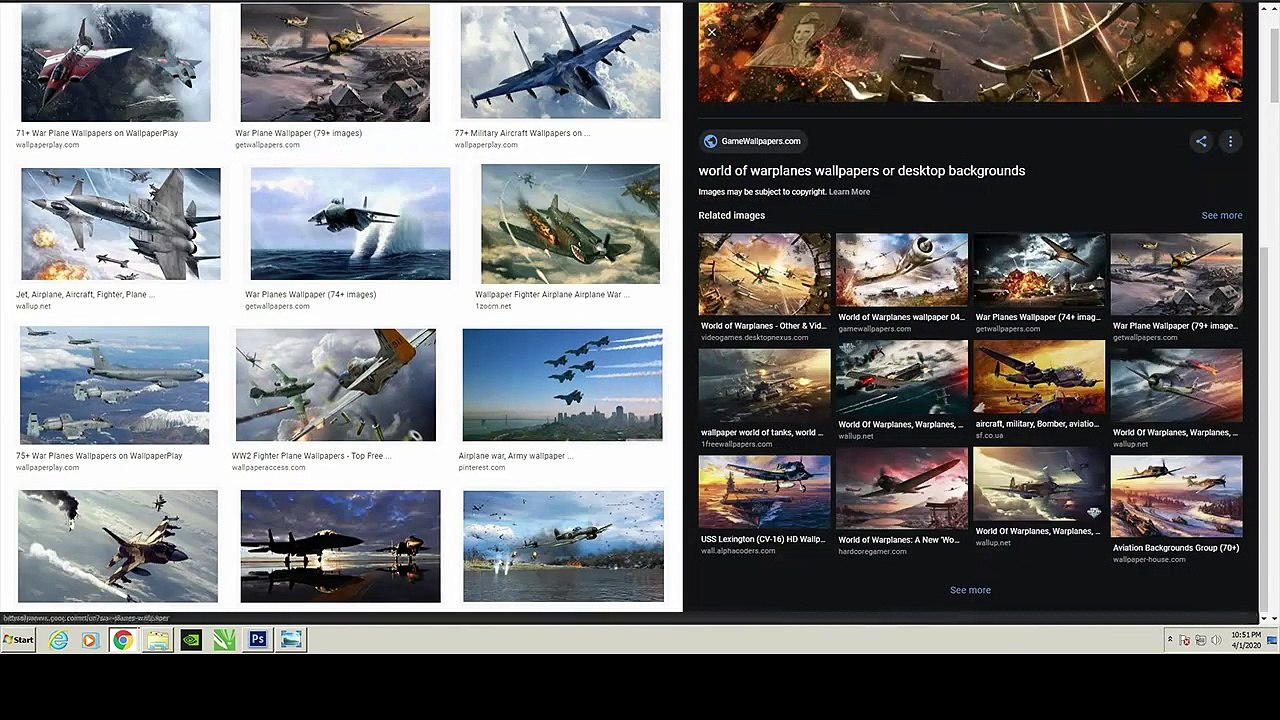1280x720 pixels.
Task: Open '75+ War Planes Wallpapers on WallpaperPlay' thumbnail
Action: point(114,385)
